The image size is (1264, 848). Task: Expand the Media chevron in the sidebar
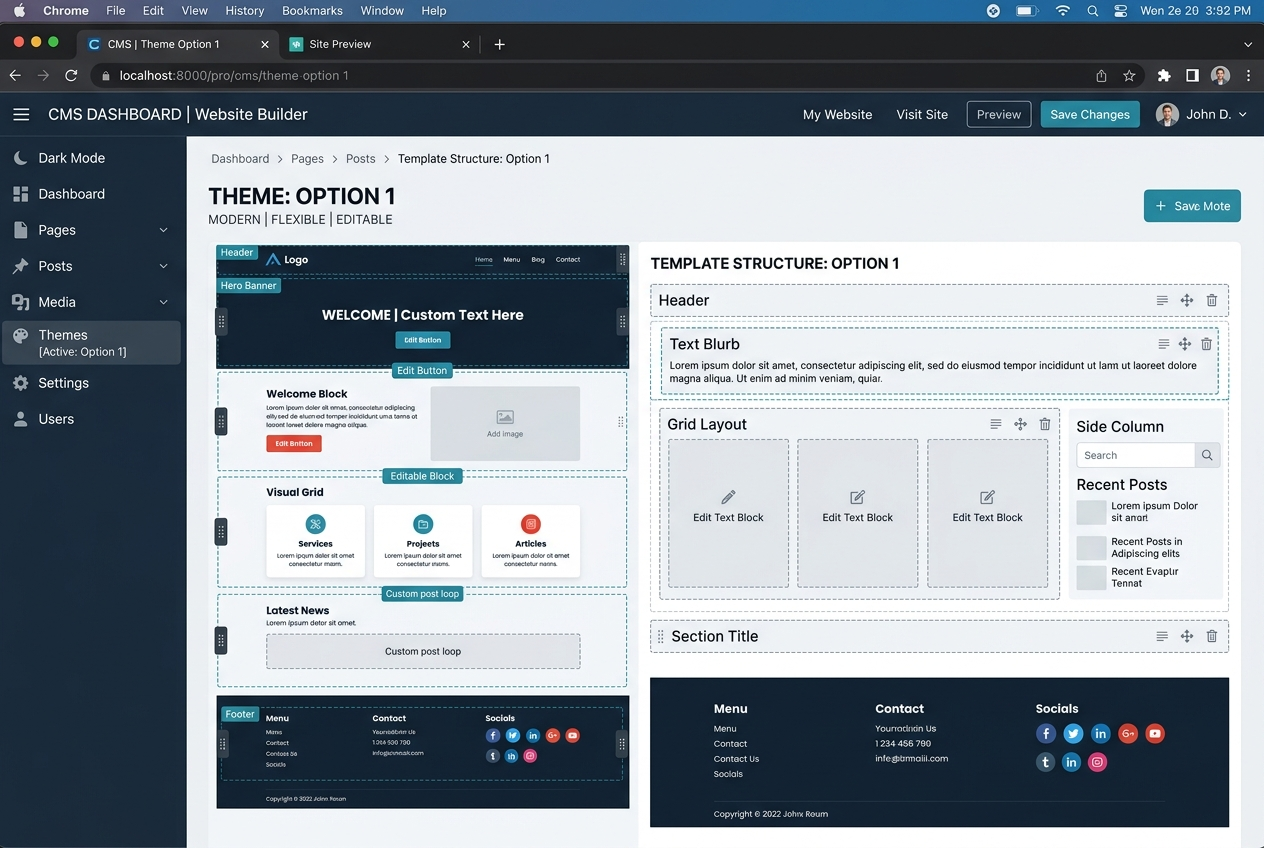(x=164, y=302)
